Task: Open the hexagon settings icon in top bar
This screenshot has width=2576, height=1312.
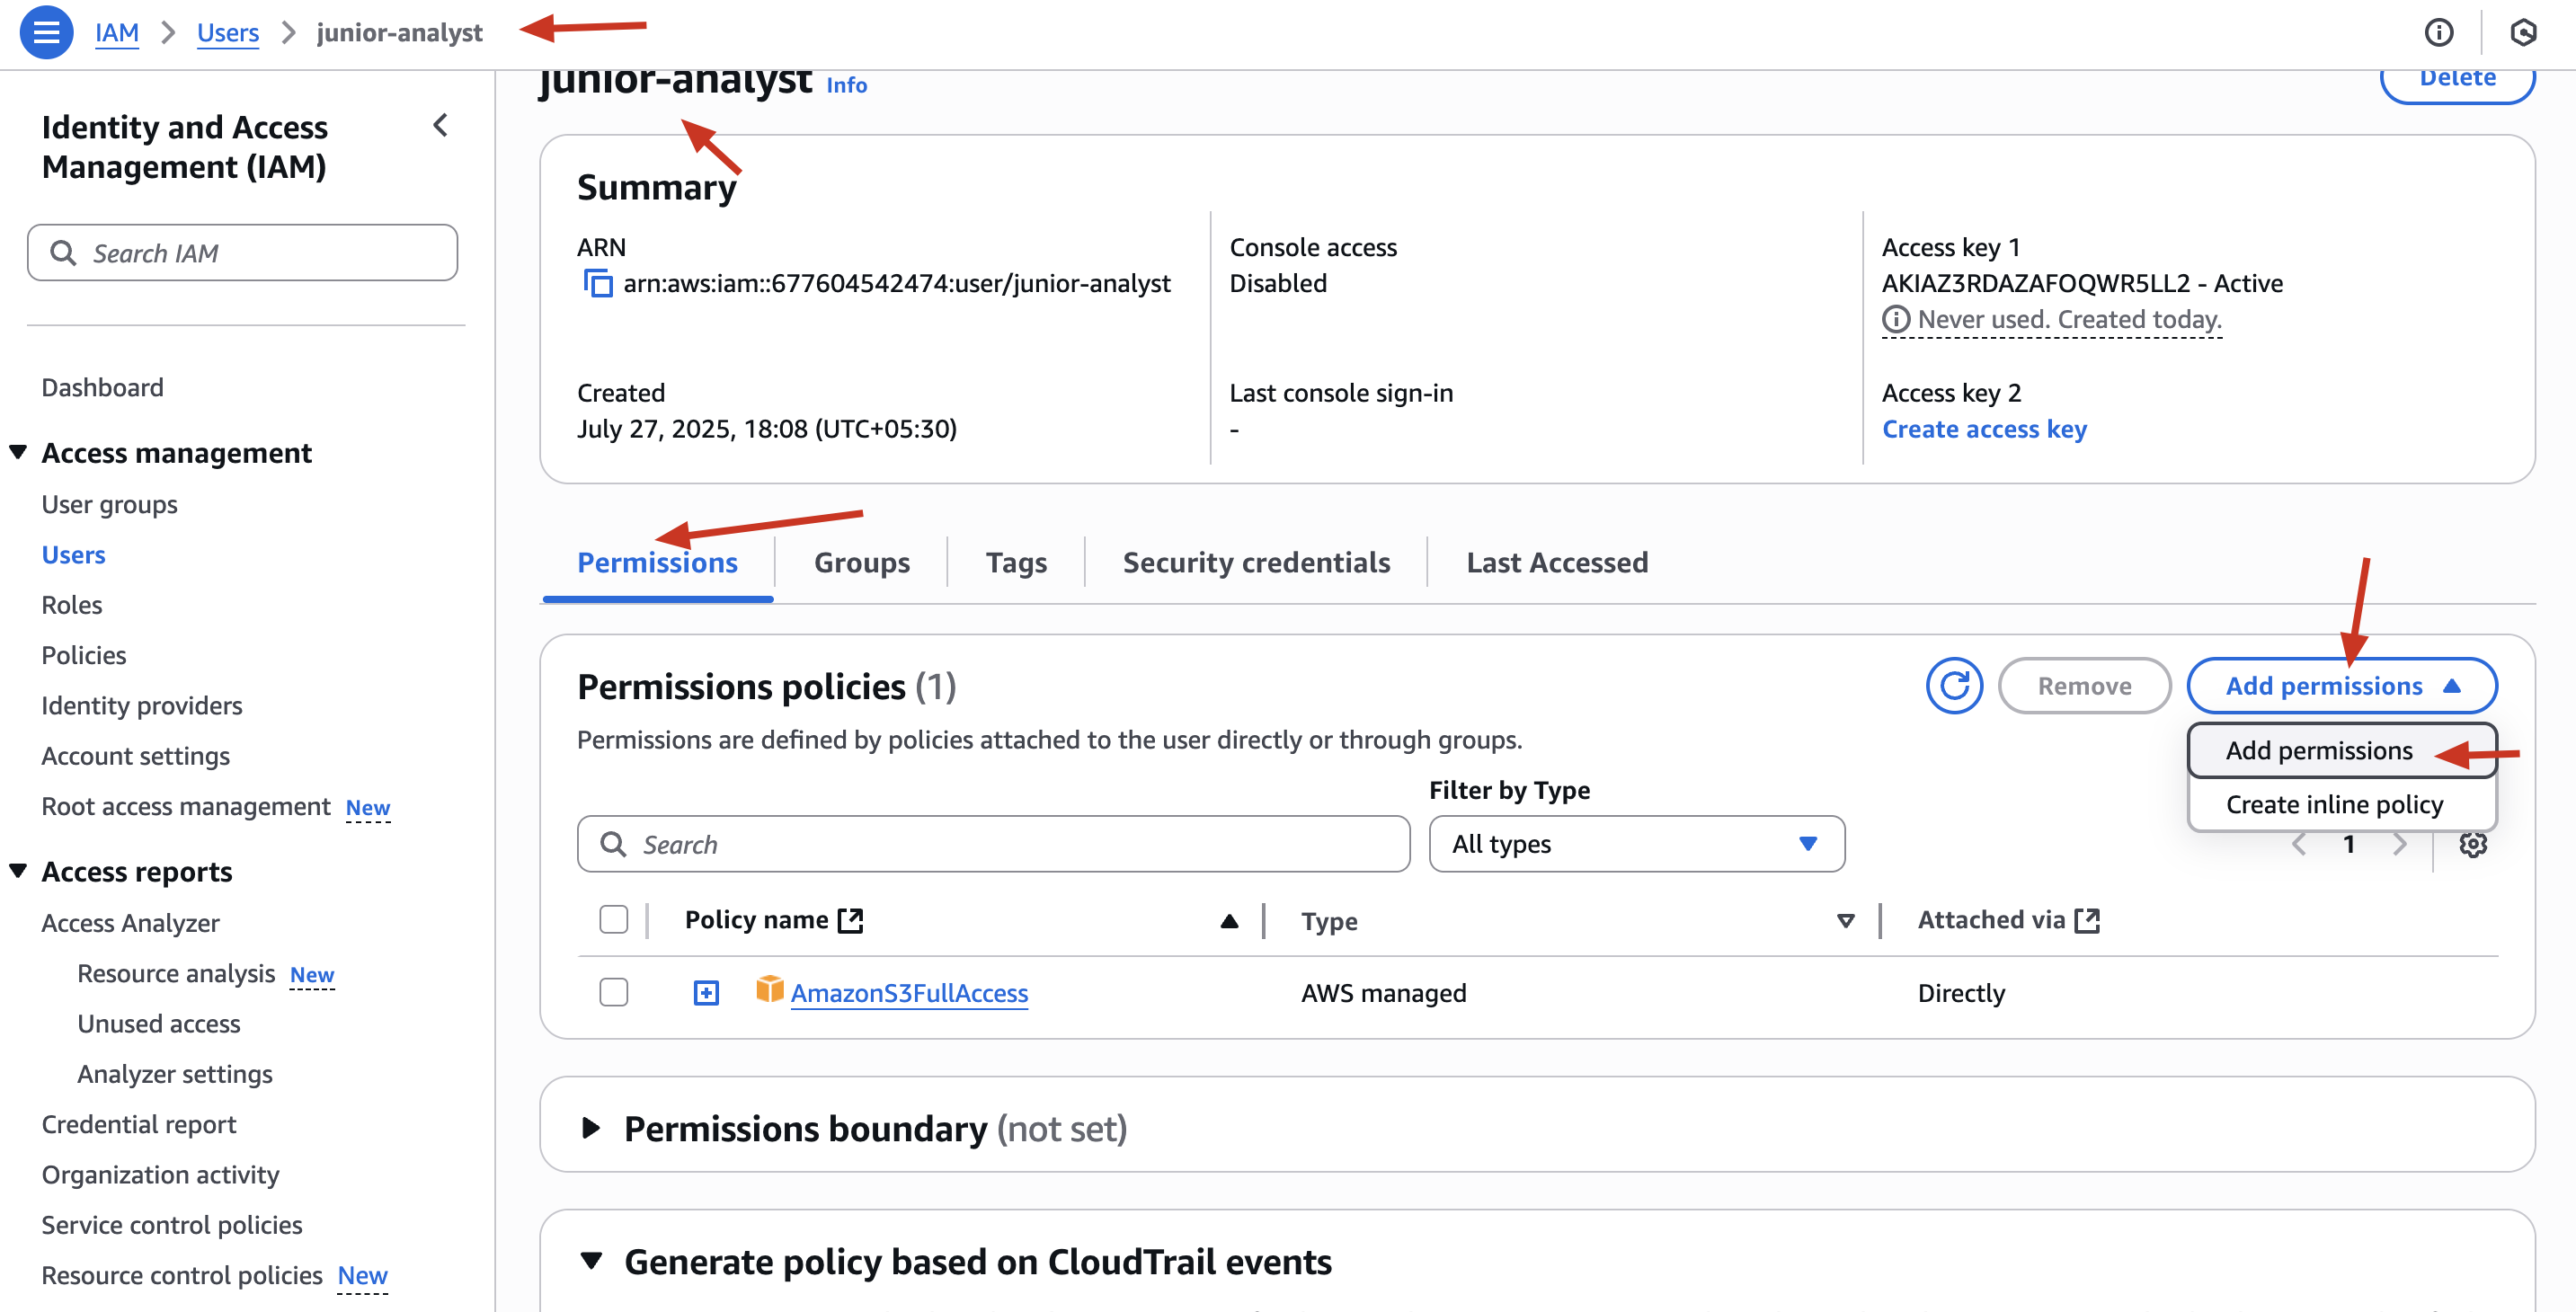Action: pyautogui.click(x=2523, y=33)
